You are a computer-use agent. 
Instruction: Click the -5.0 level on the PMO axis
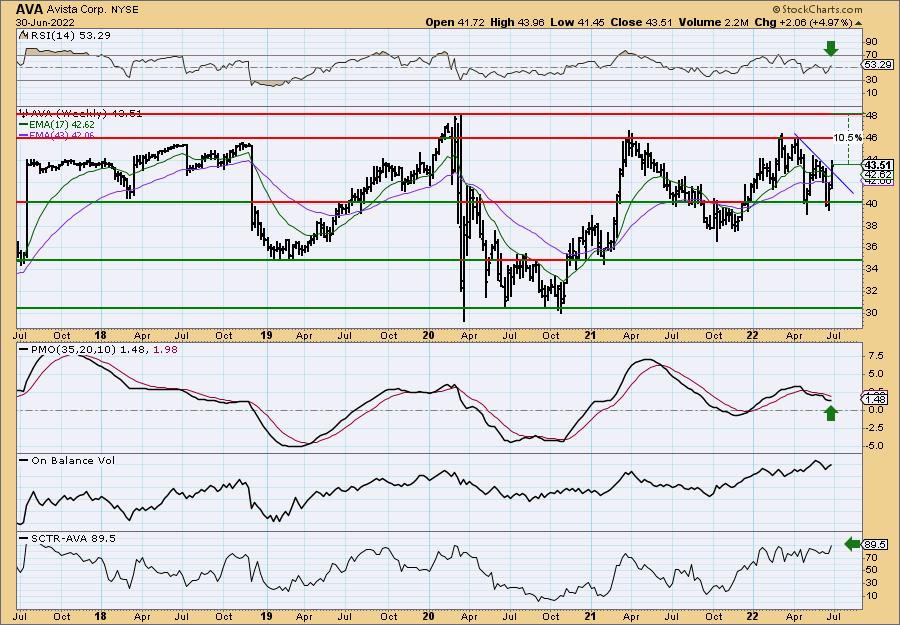874,446
